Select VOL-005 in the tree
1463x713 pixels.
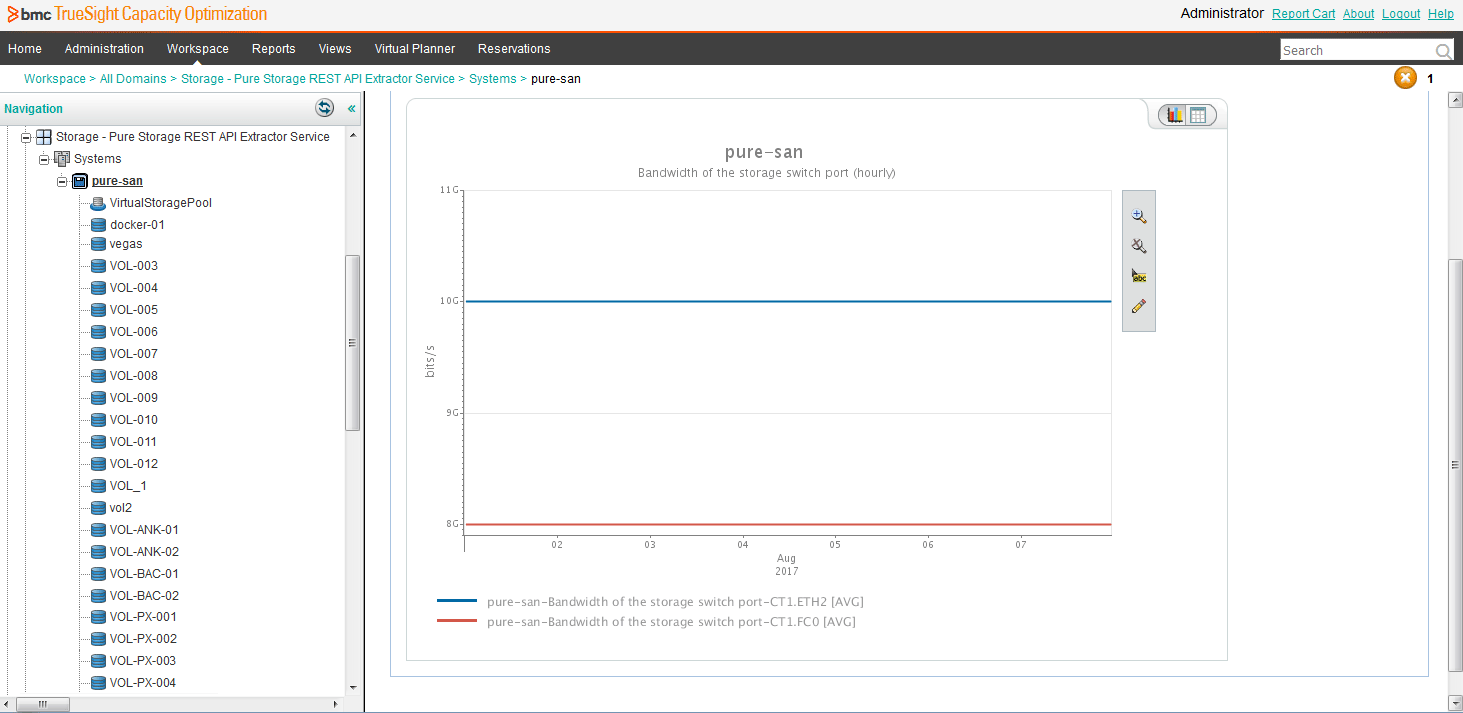point(134,310)
